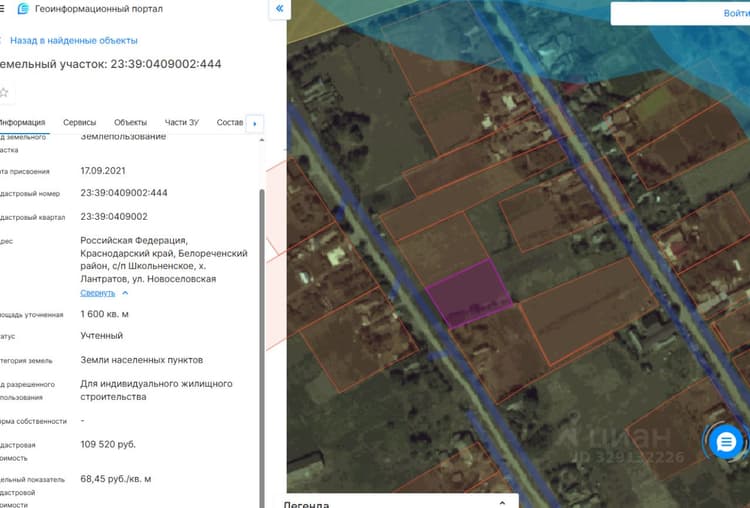
Task: Open the hamburger menu
Action: click(2, 9)
